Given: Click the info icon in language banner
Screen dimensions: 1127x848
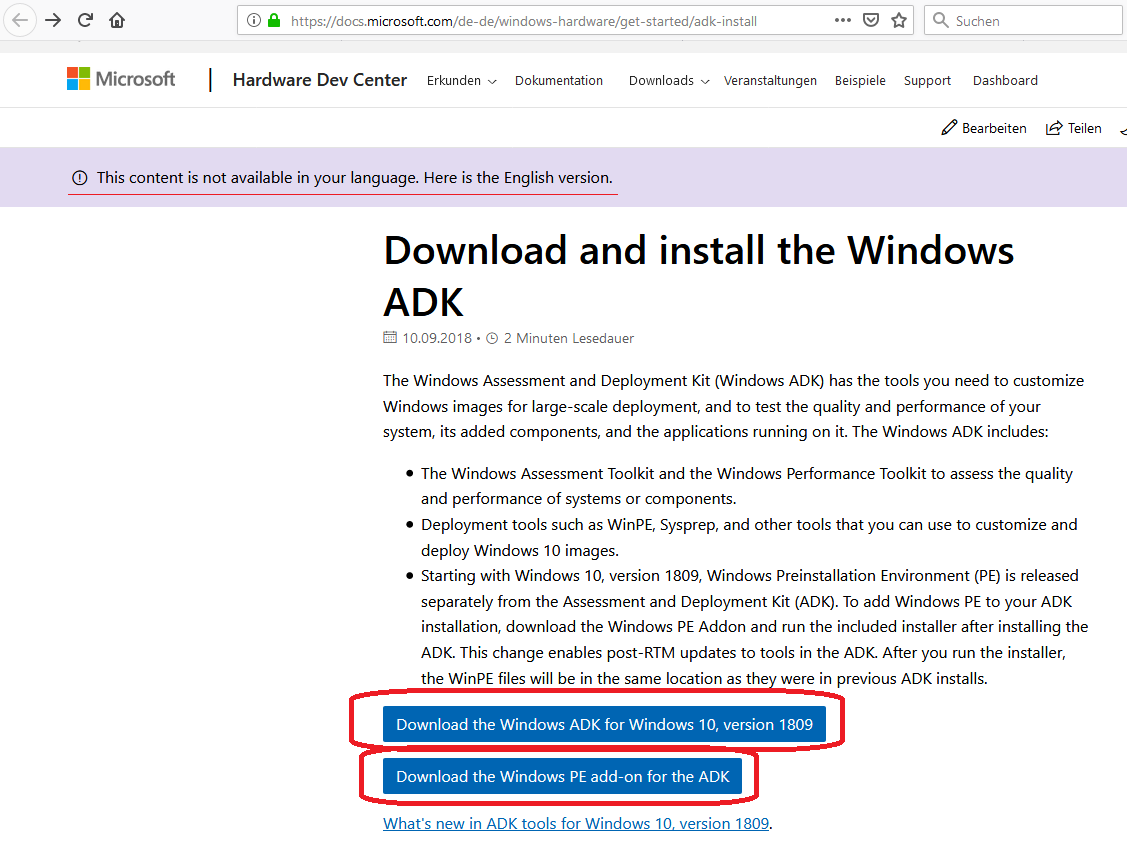Looking at the screenshot, I should click(x=80, y=178).
